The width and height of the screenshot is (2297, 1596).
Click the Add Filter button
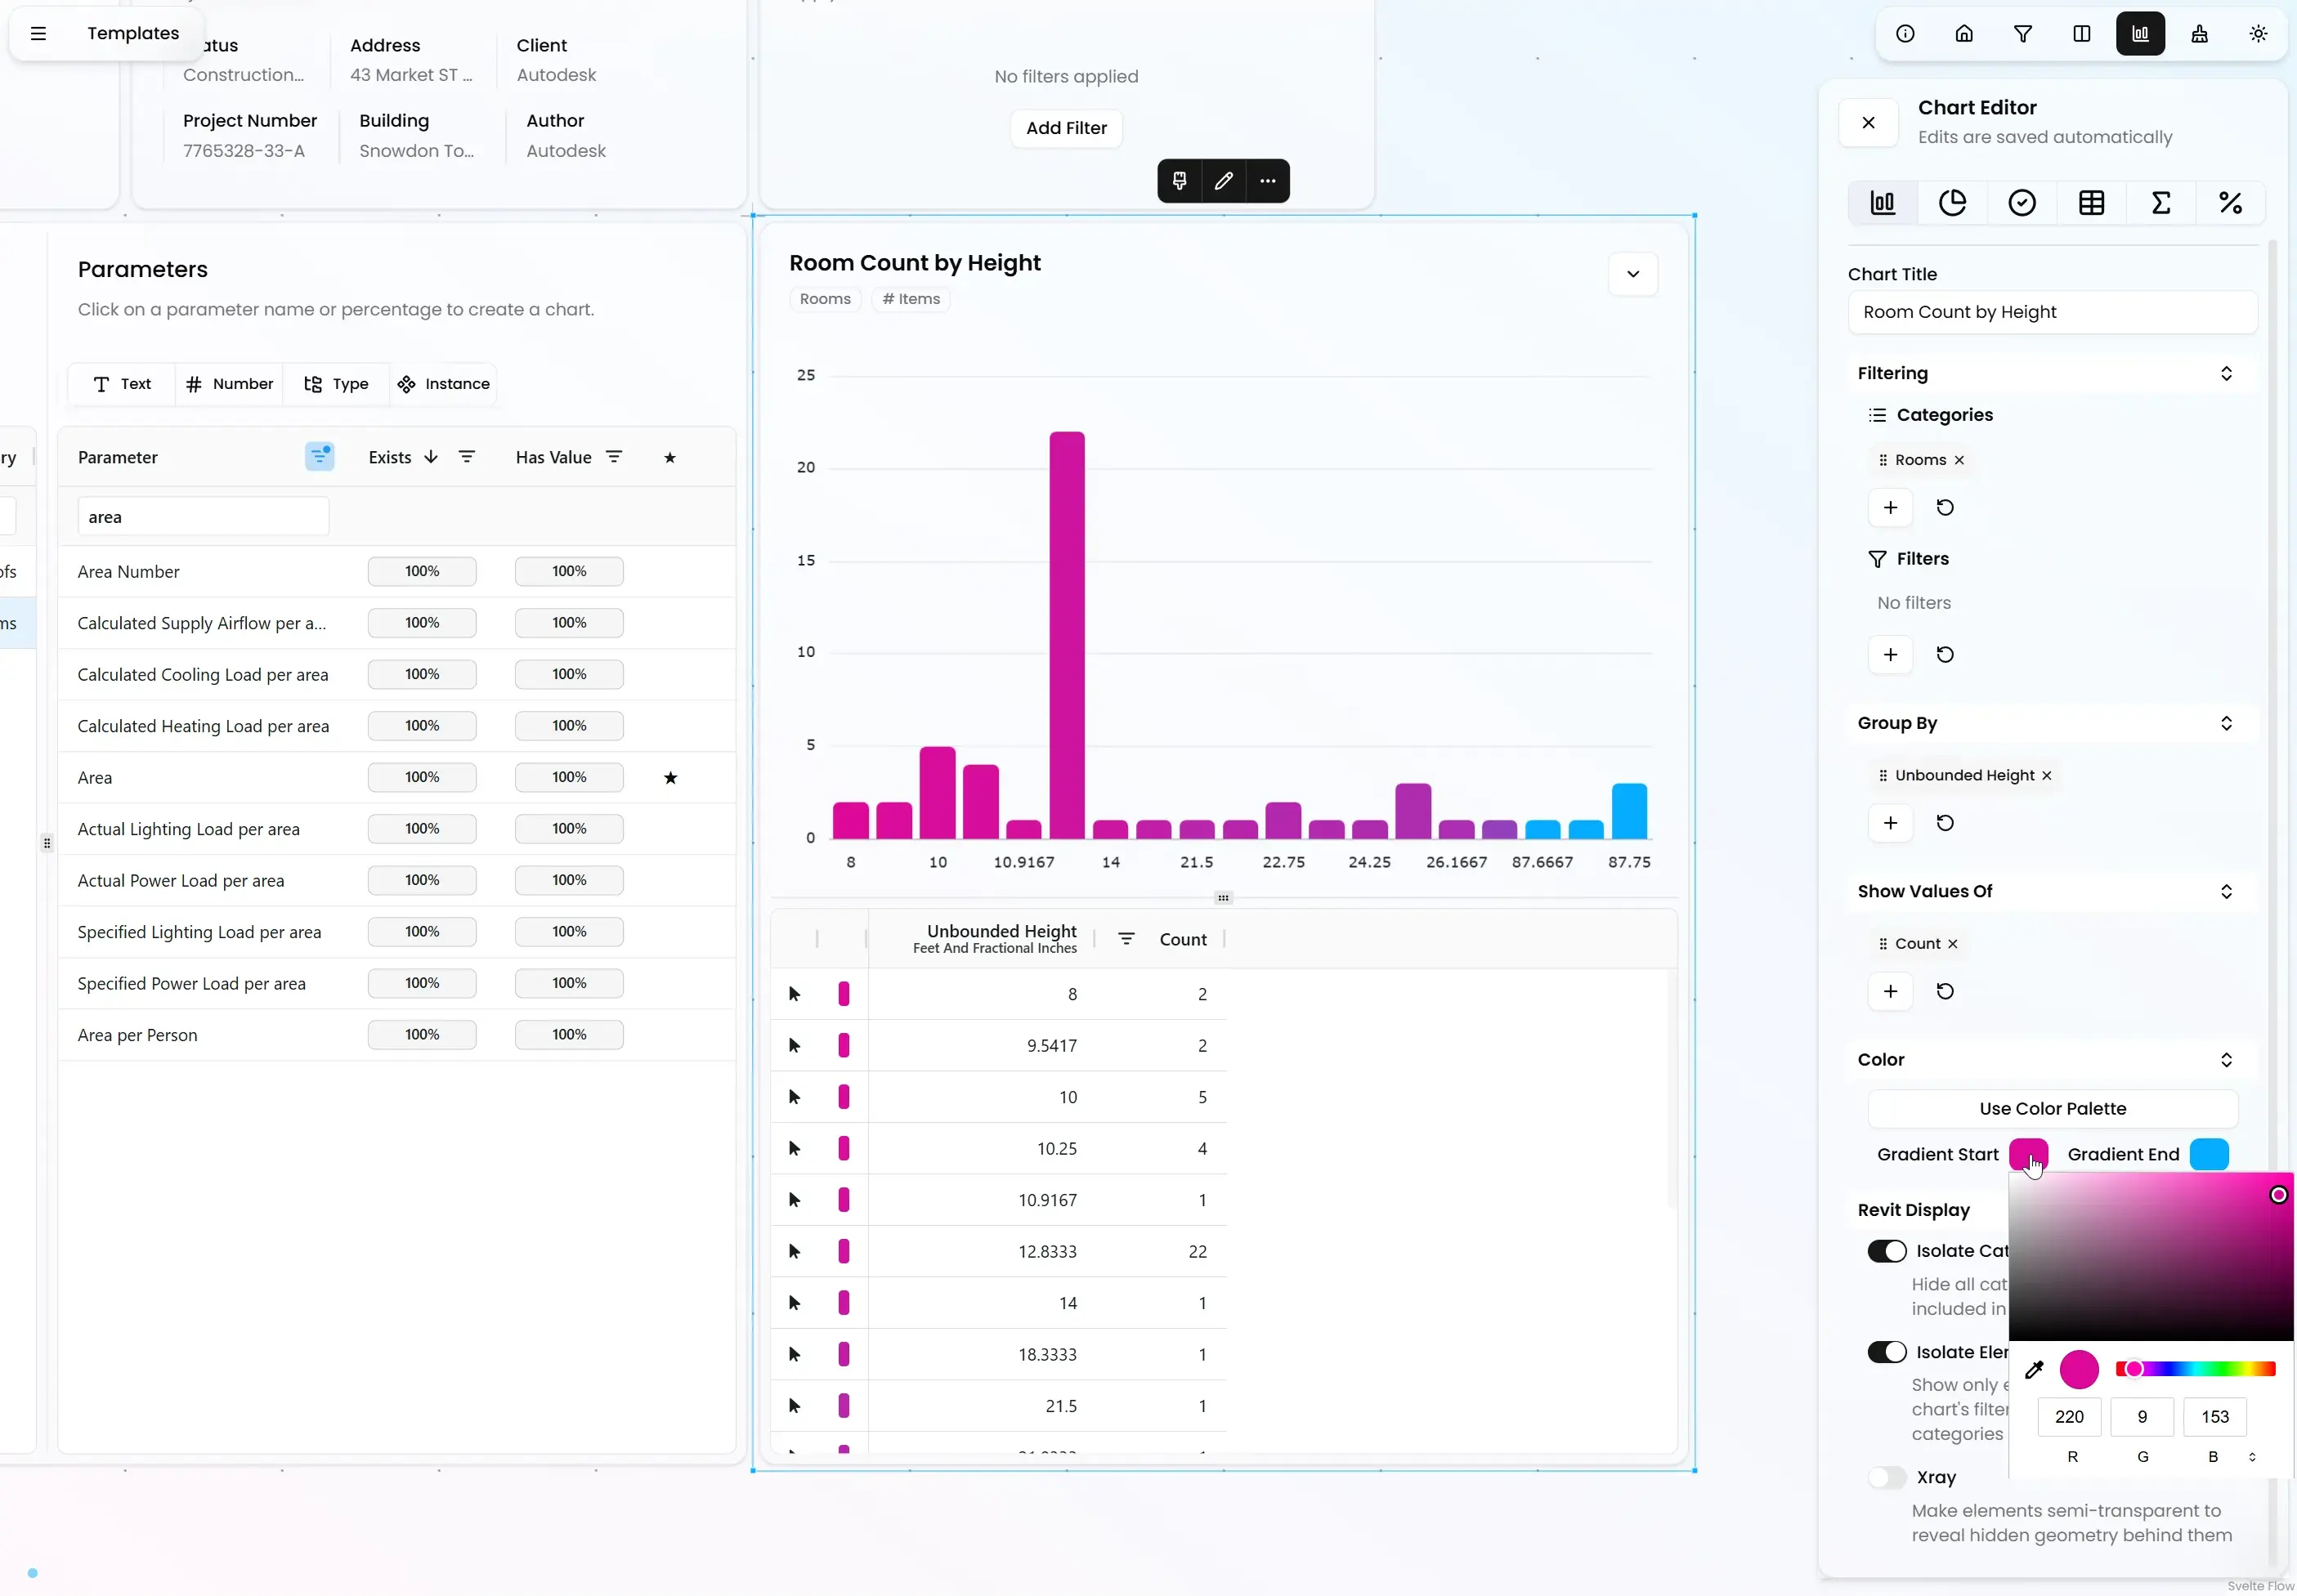pyautogui.click(x=1066, y=128)
